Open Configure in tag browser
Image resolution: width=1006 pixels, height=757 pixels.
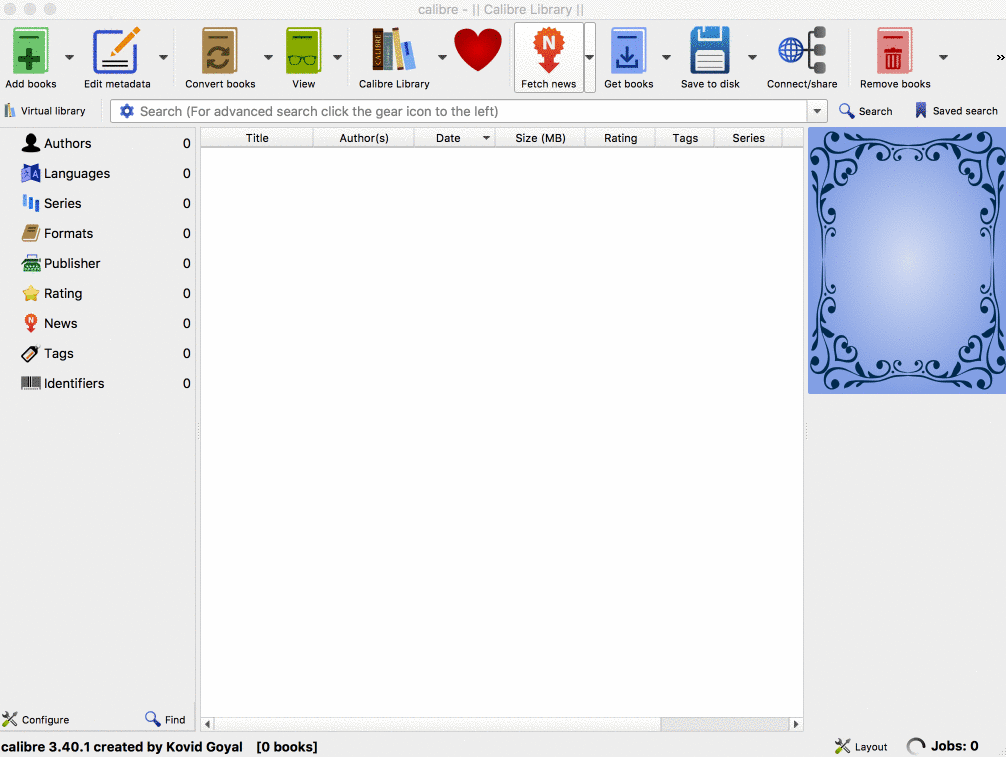tap(35, 719)
